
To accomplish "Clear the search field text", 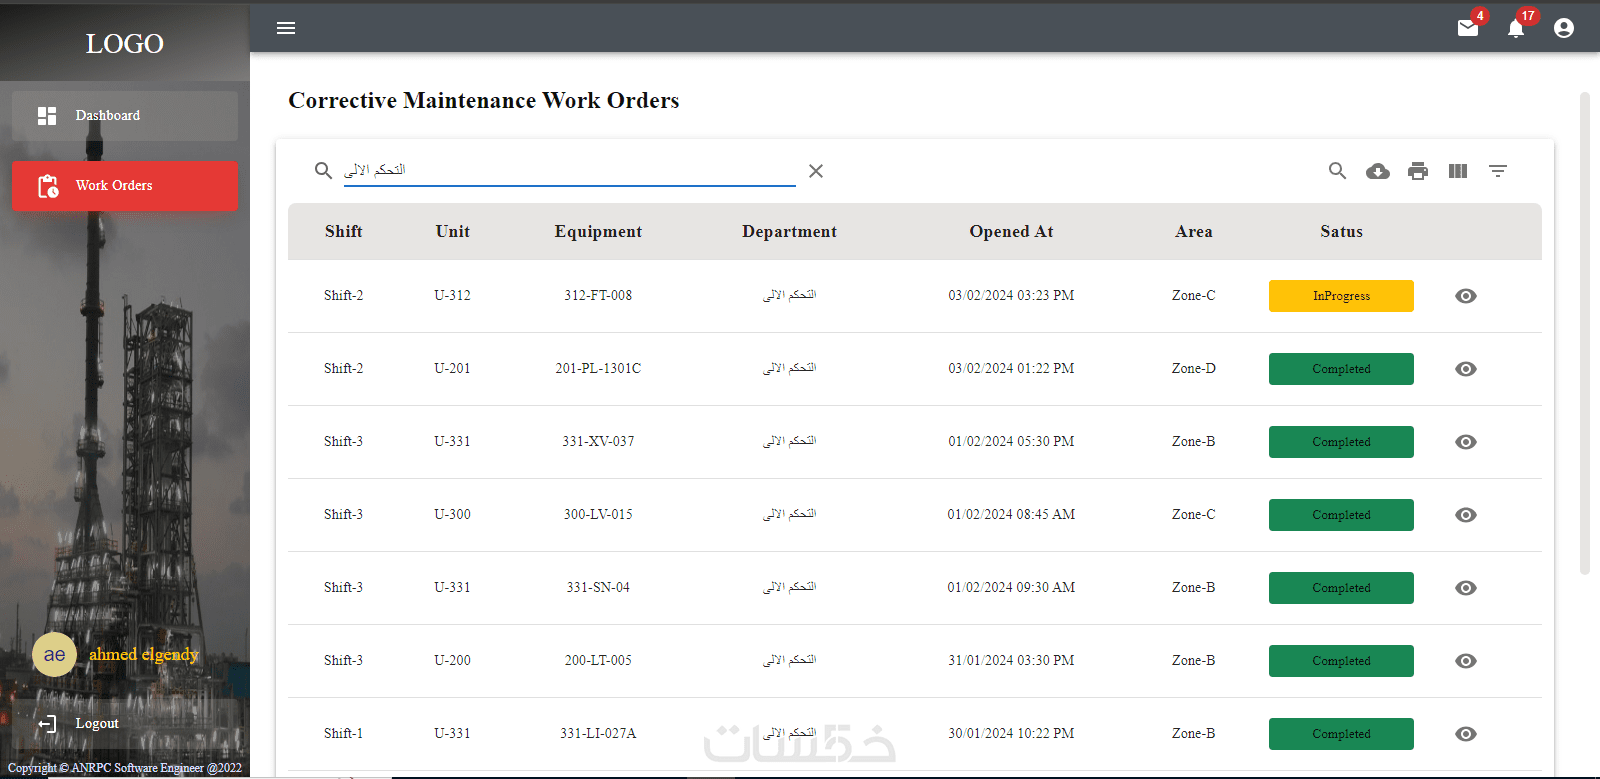I will 816,171.
